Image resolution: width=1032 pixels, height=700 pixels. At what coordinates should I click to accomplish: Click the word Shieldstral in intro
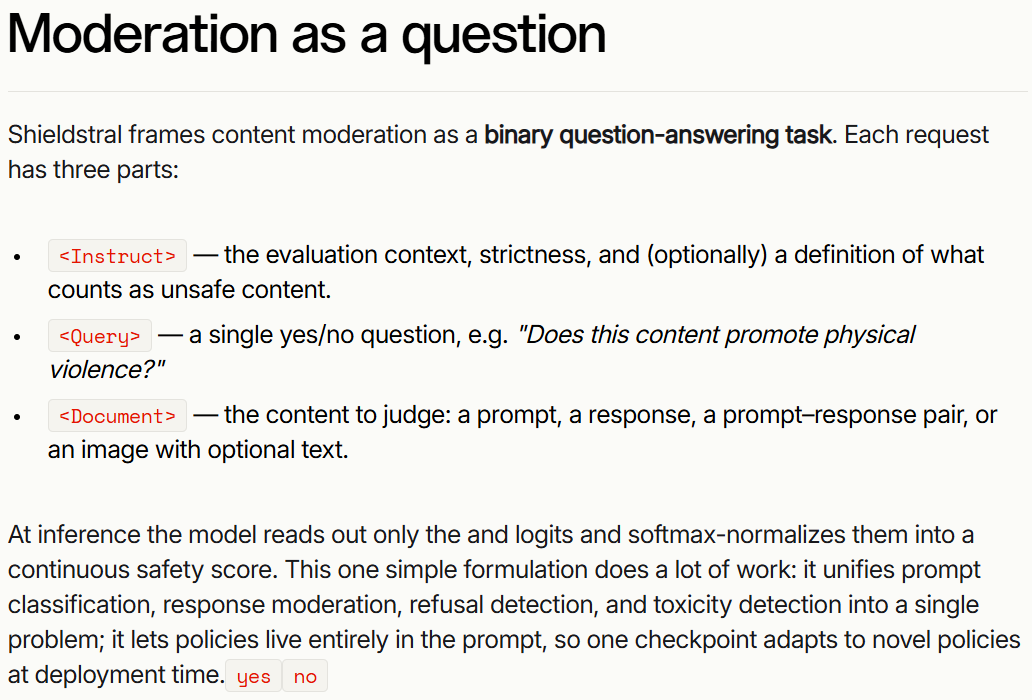point(65,135)
